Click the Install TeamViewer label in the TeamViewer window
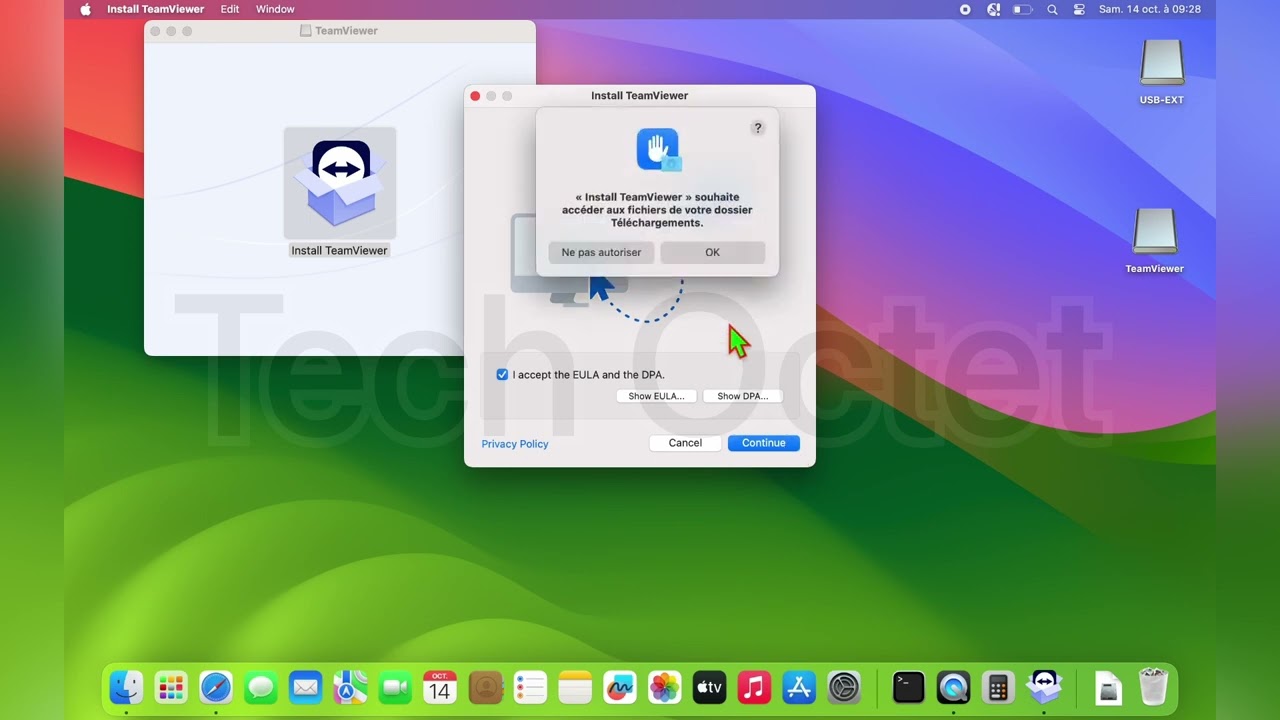 point(339,250)
